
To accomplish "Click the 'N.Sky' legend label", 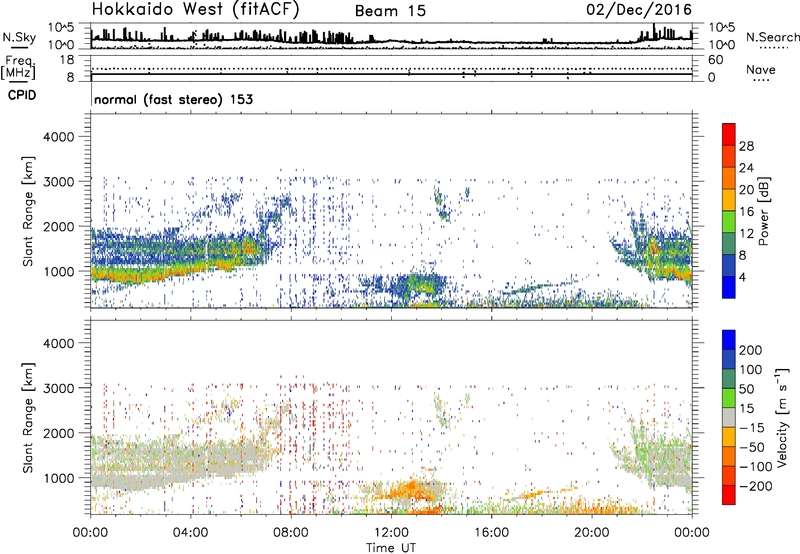I will pyautogui.click(x=19, y=37).
